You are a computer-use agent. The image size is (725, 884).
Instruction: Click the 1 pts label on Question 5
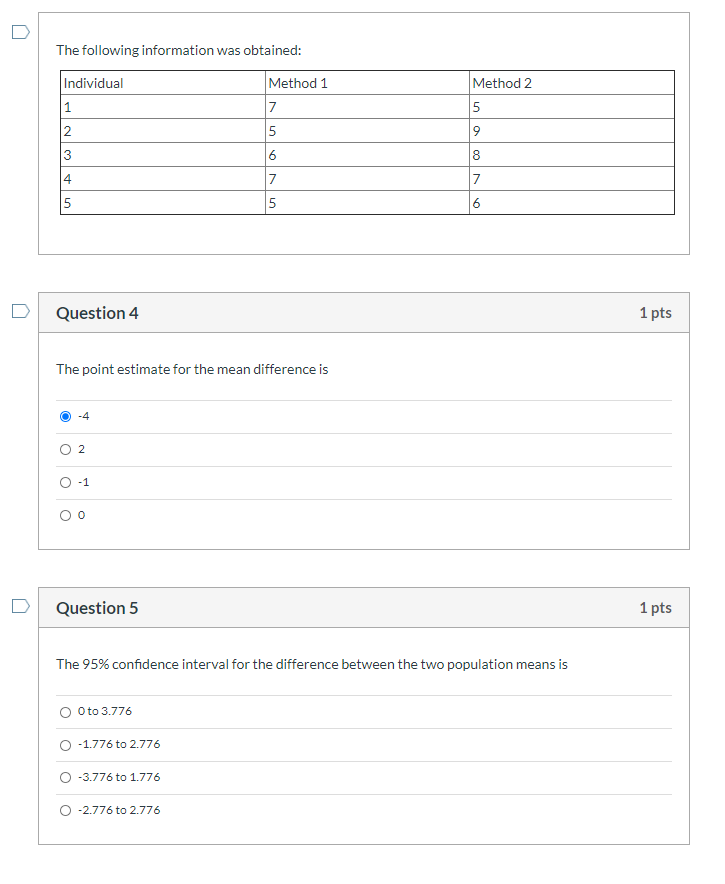(654, 607)
